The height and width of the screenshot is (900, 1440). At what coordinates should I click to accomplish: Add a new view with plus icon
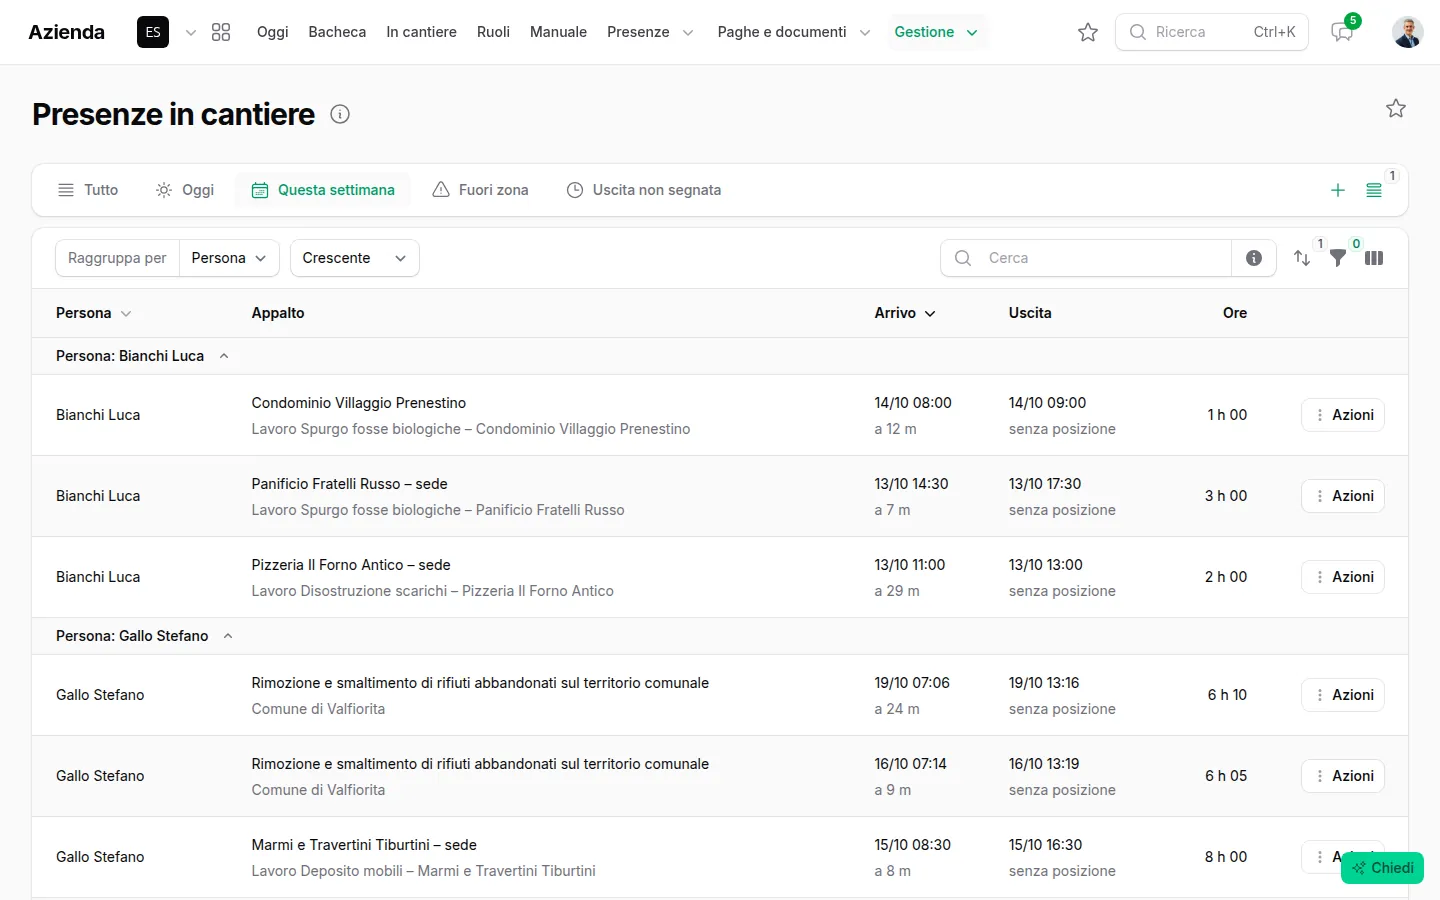click(x=1338, y=190)
